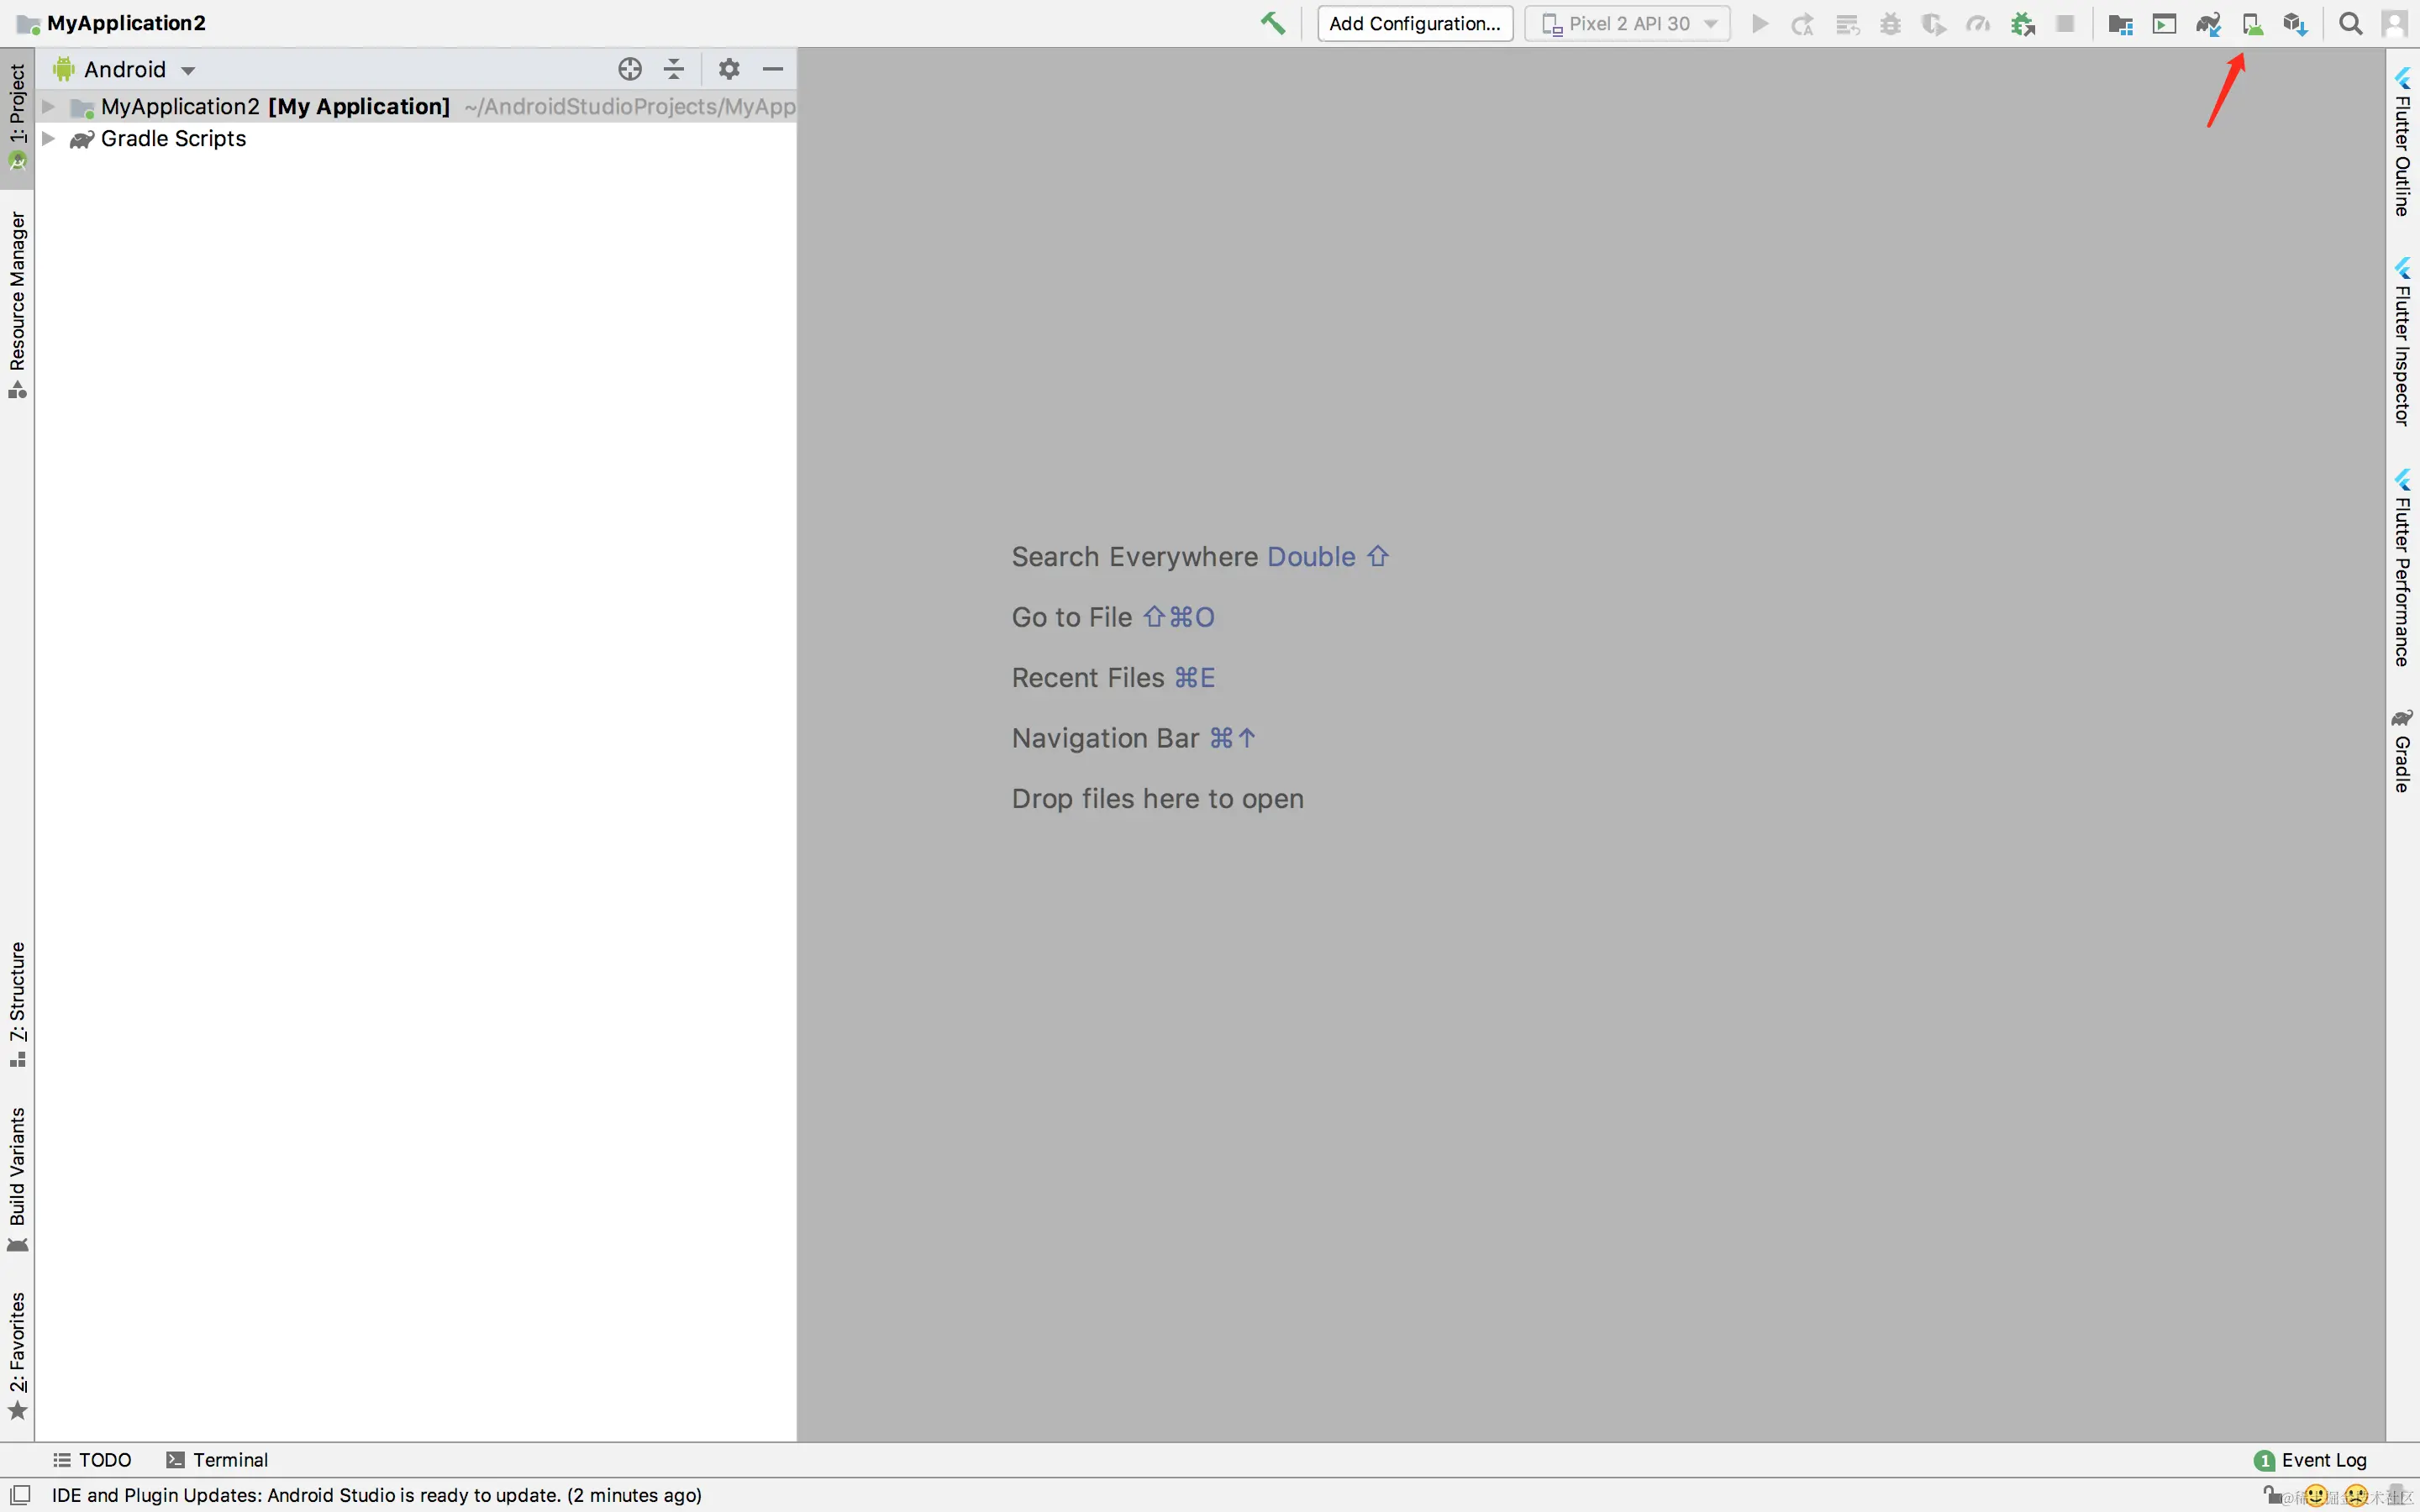Click Collapse All in Project panel
2420x1512 pixels.
[x=674, y=69]
